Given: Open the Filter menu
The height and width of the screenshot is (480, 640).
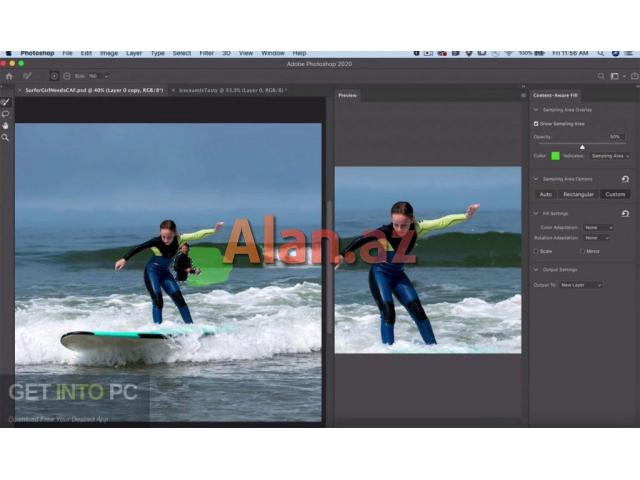Looking at the screenshot, I should click(207, 53).
